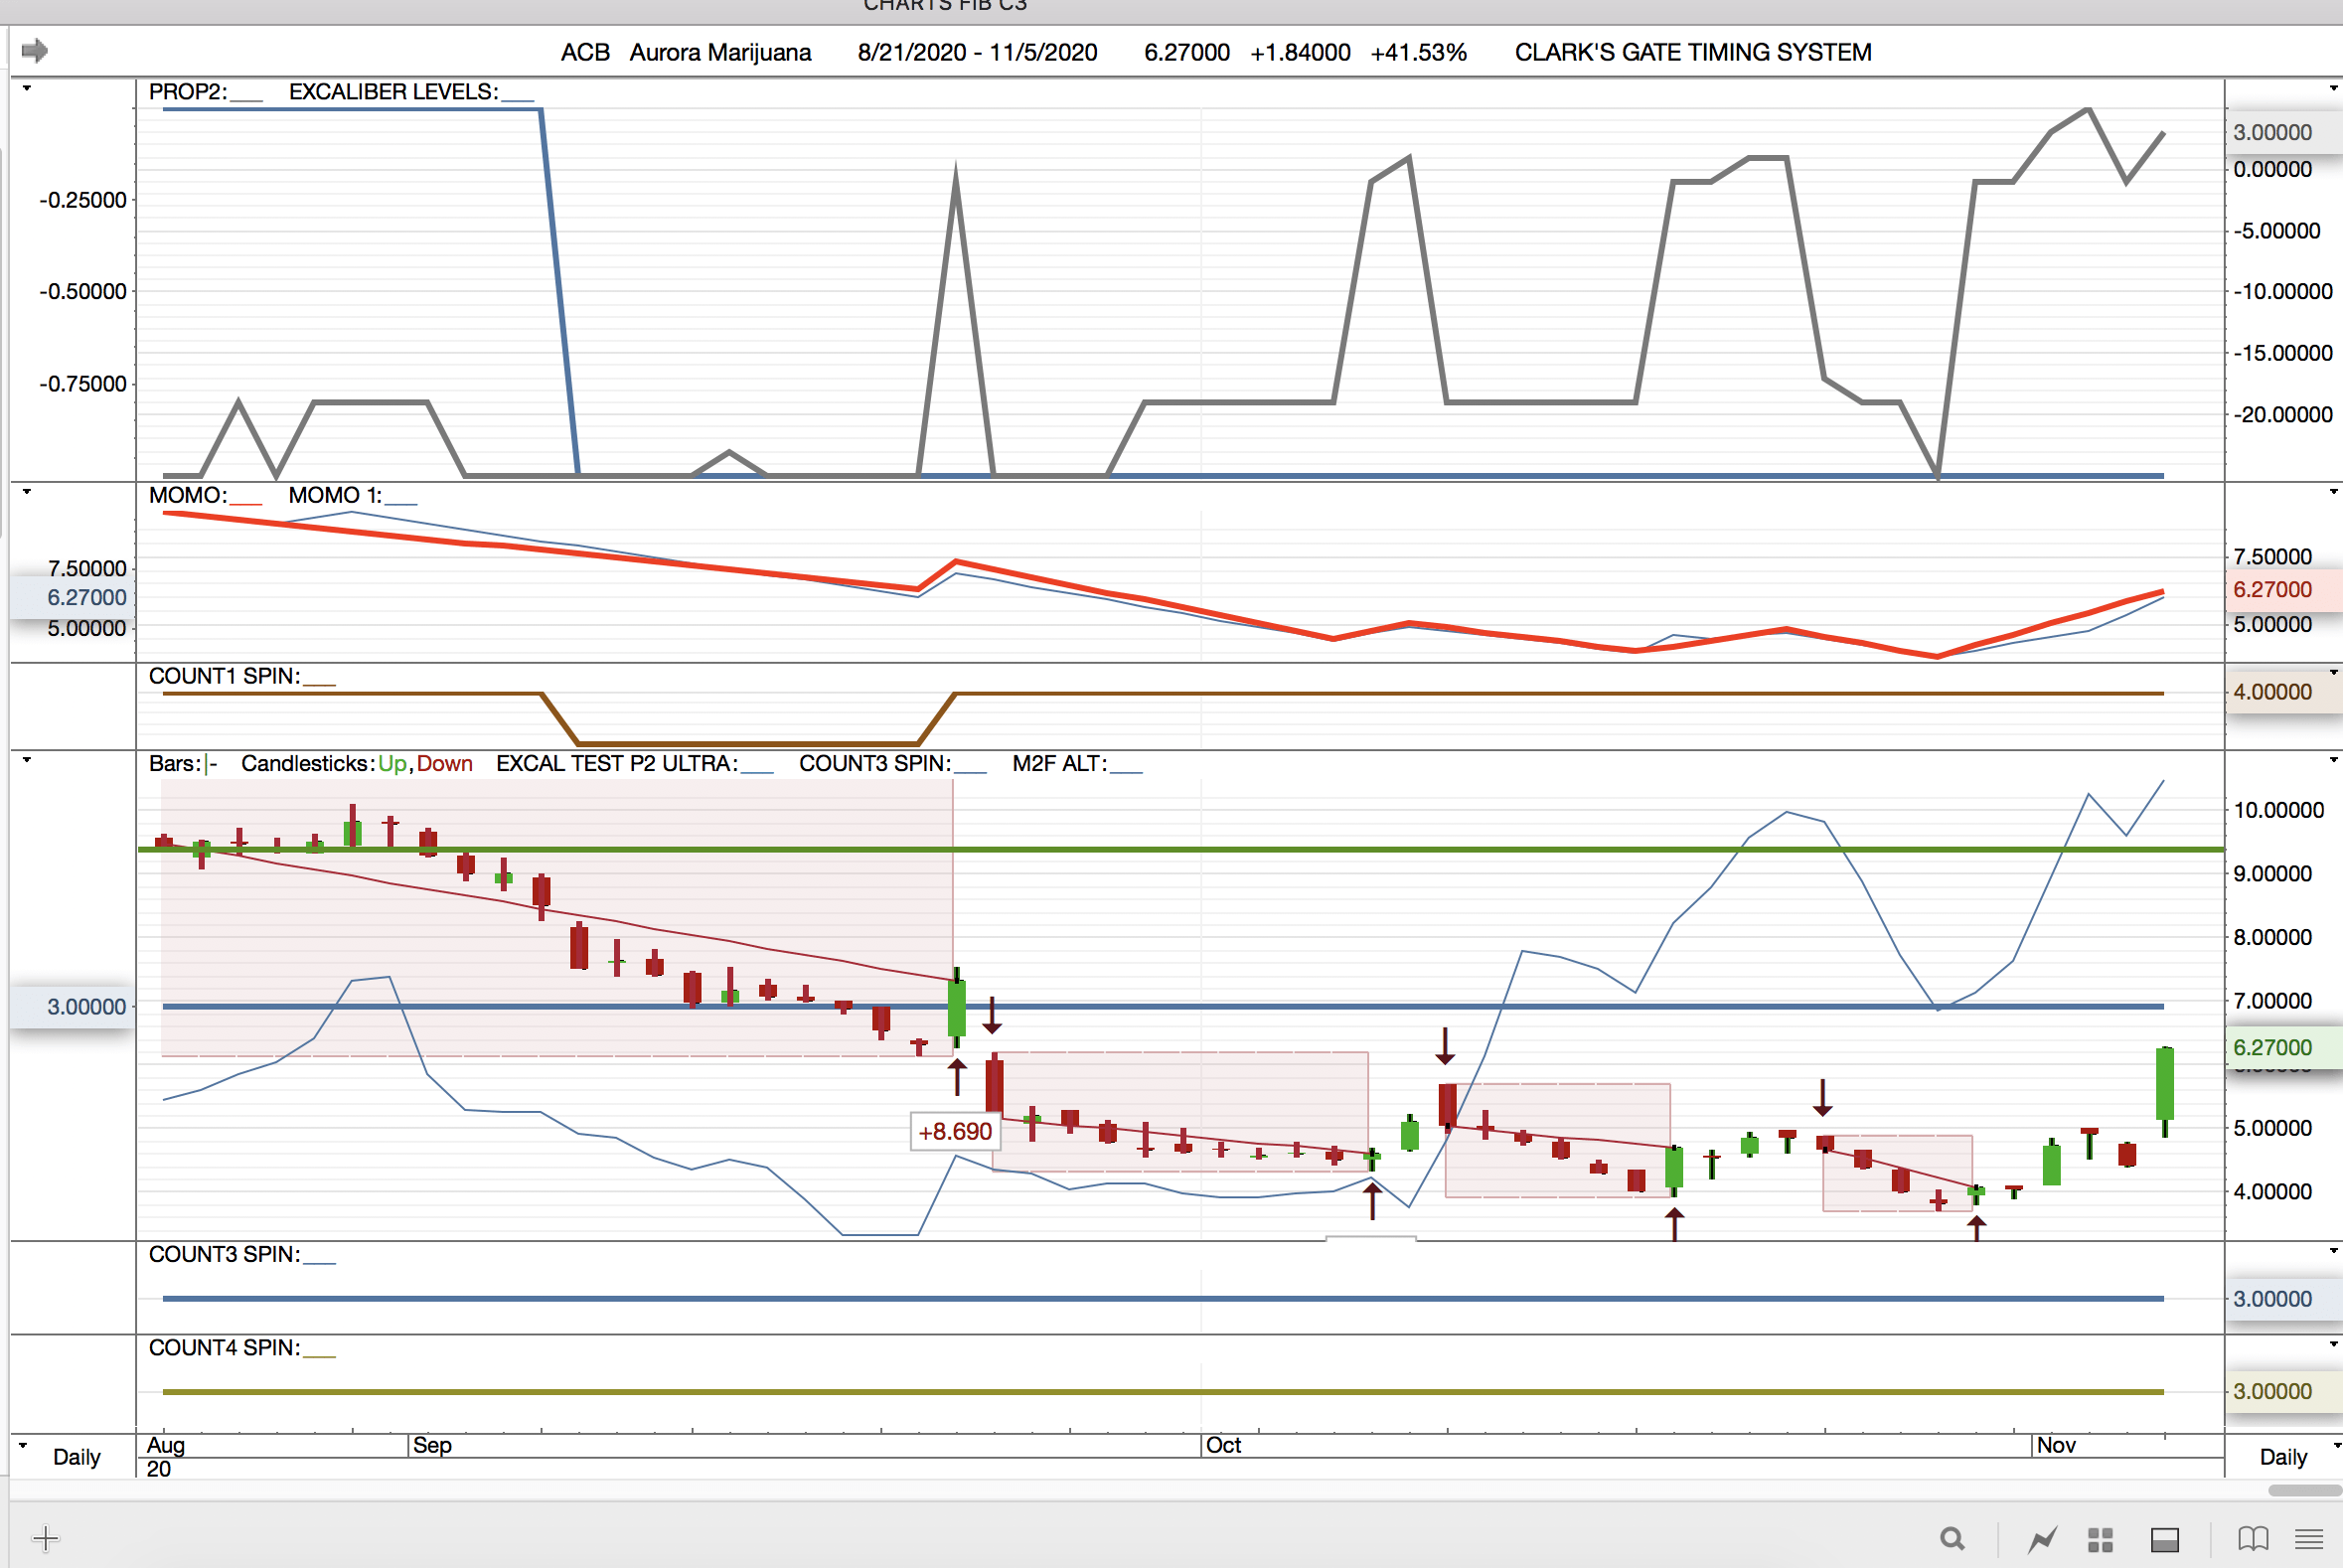Click the horizontal lines list icon
This screenshot has width=2343, height=1568.
[2308, 1539]
